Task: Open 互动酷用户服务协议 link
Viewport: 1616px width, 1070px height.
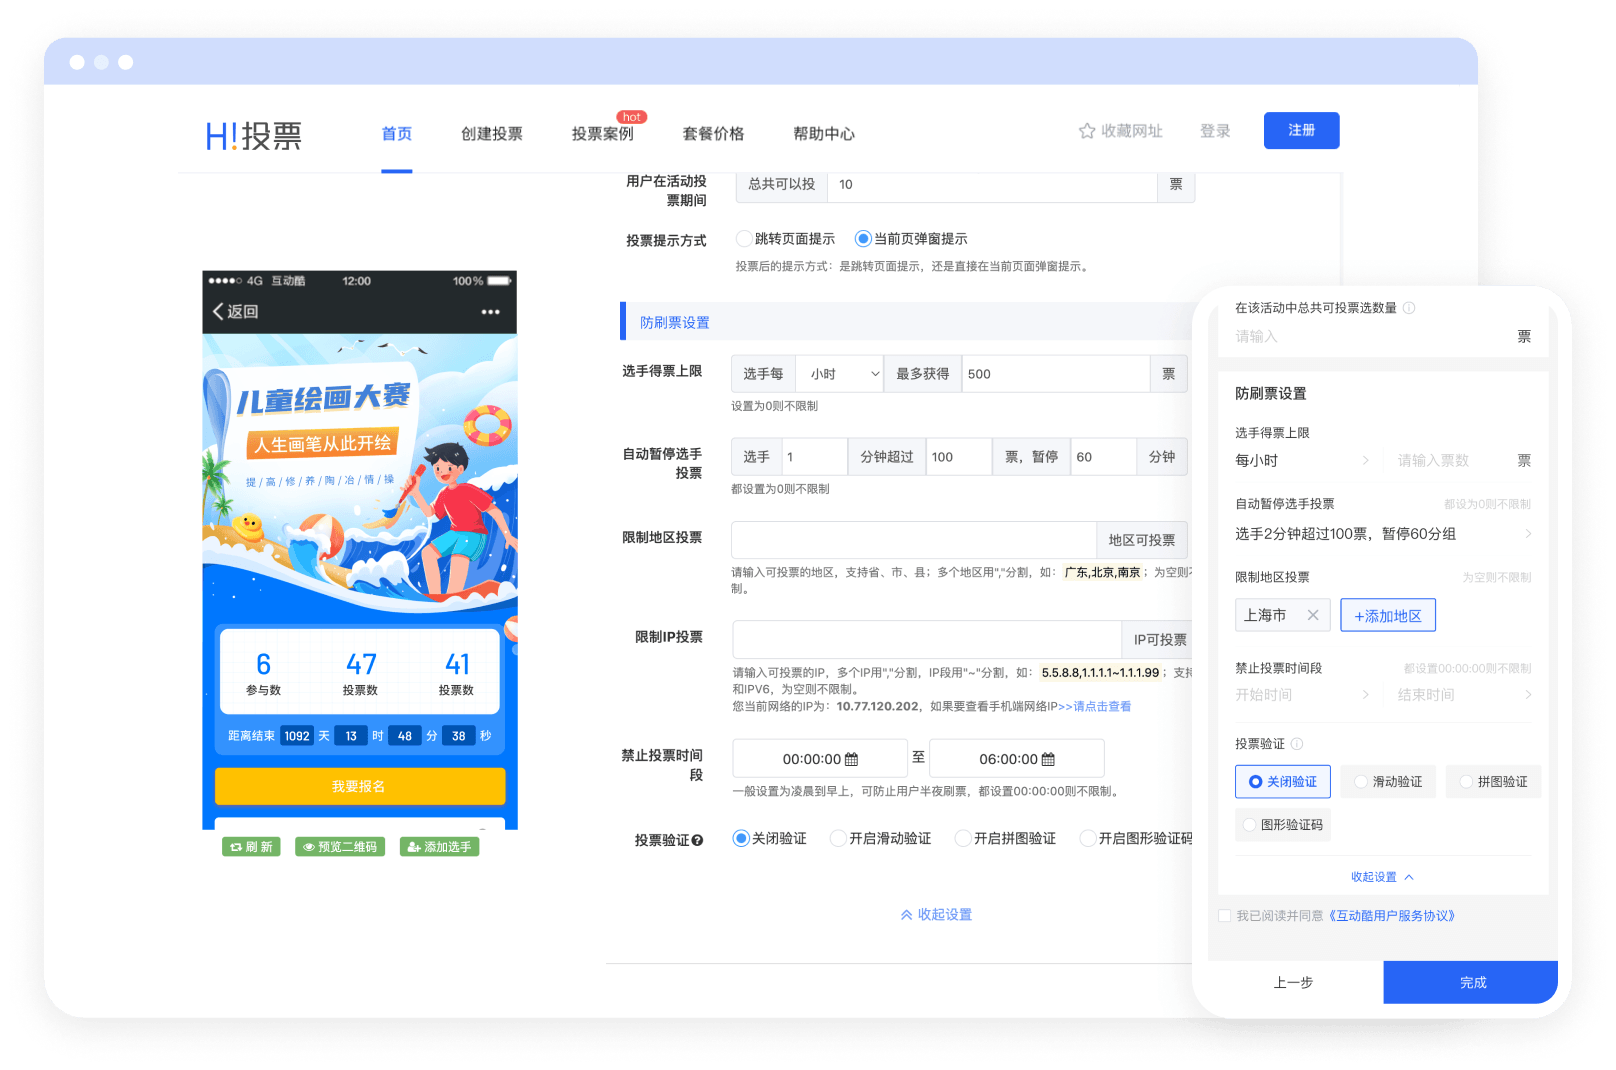Action: [1391, 916]
